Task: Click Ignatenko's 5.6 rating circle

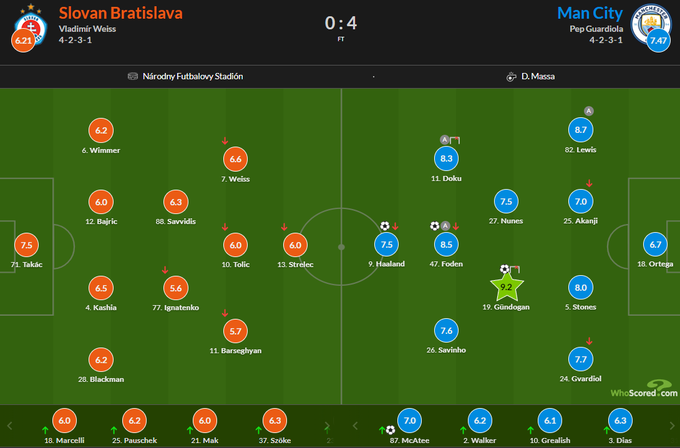Action: pos(177,287)
